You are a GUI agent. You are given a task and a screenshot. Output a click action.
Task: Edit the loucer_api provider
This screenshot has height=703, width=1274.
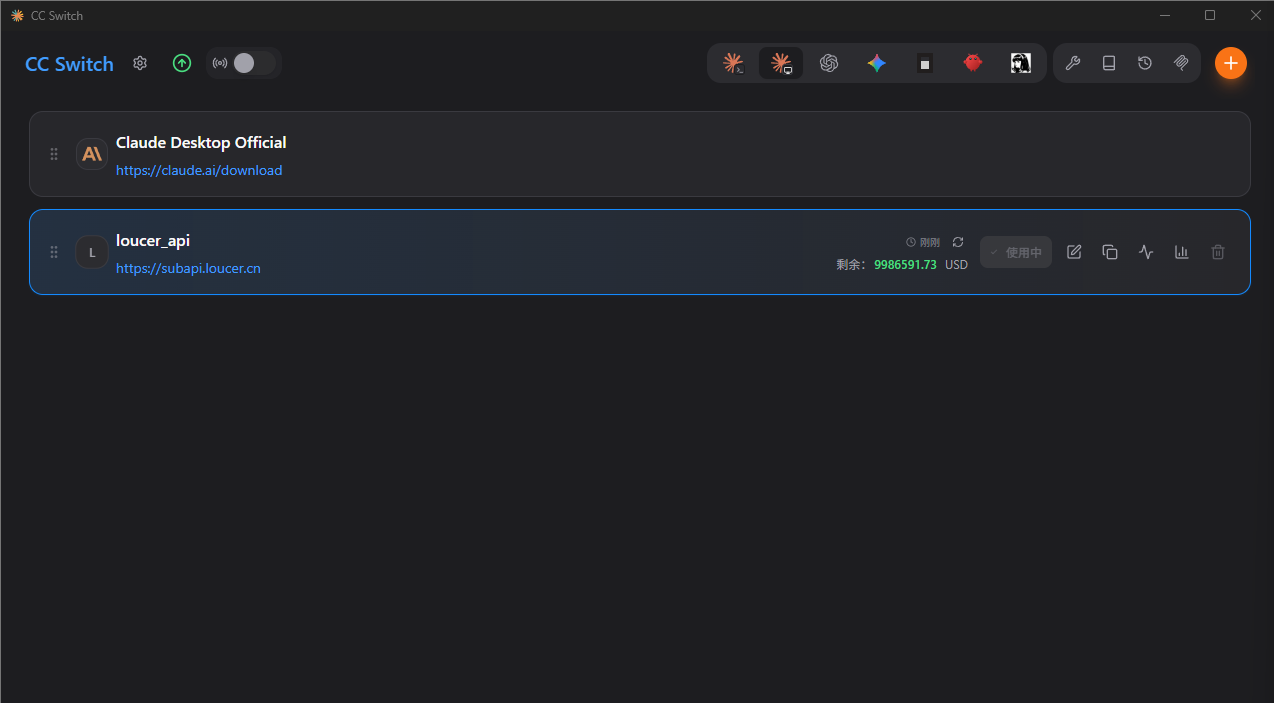pos(1074,252)
